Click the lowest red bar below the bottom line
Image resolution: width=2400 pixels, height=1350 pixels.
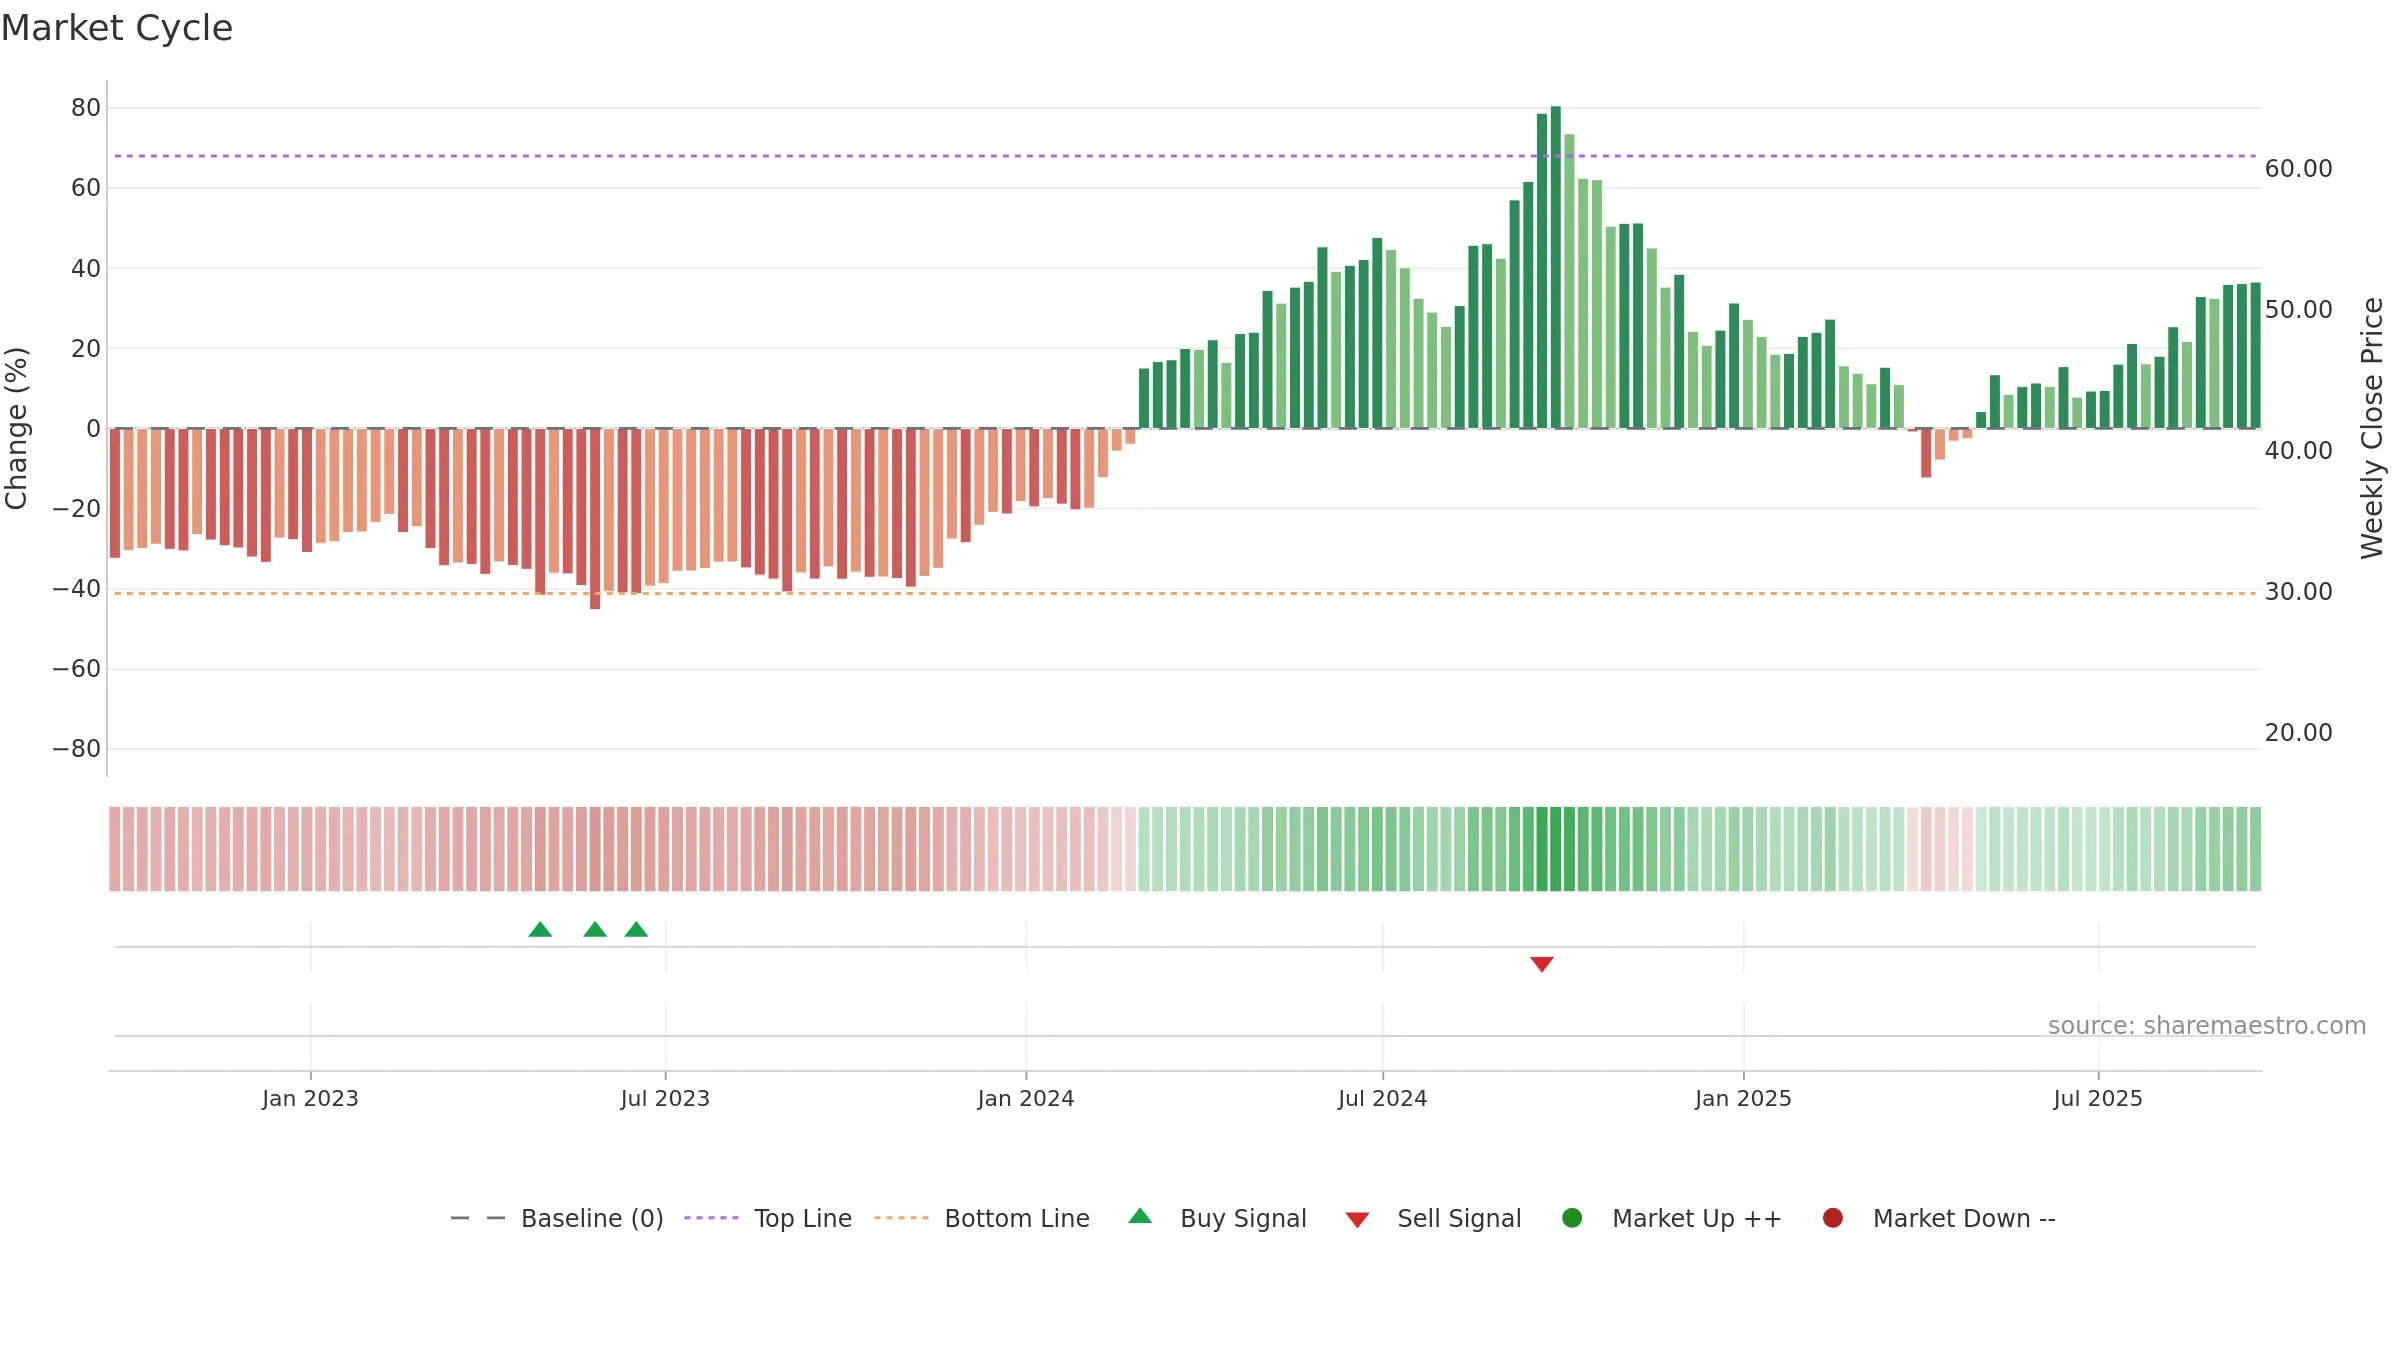click(595, 519)
